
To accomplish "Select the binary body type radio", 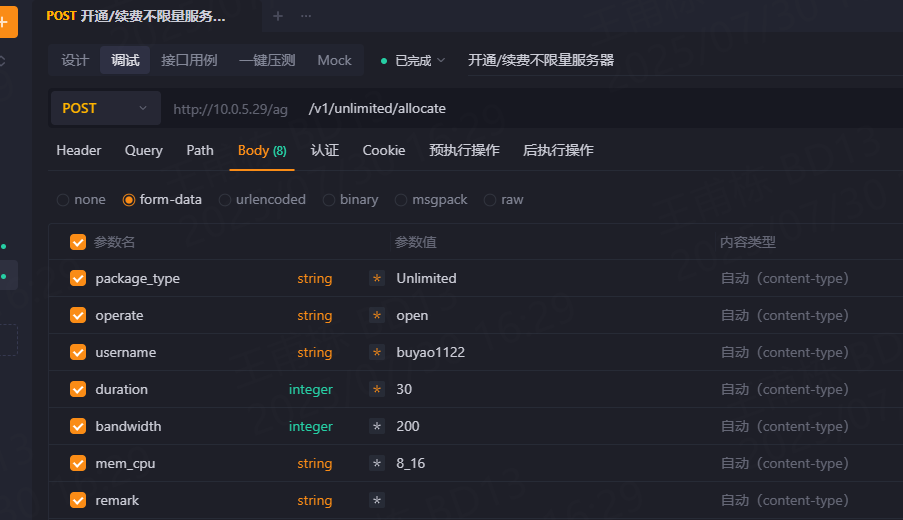I will [329, 200].
